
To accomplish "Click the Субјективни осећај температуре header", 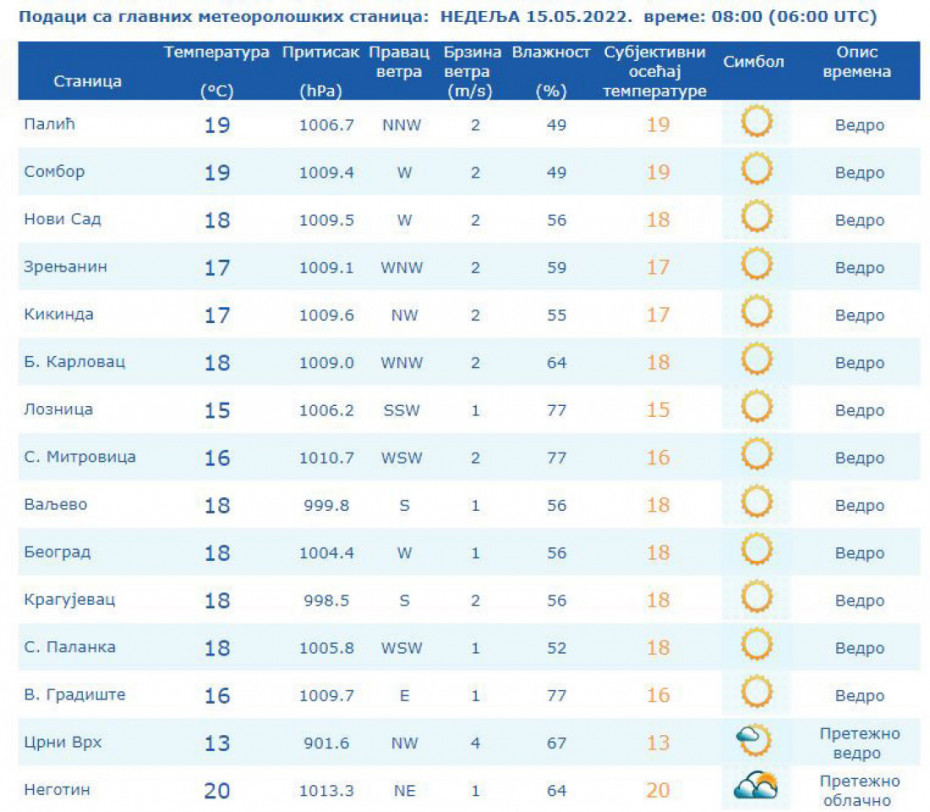I will [x=655, y=71].
